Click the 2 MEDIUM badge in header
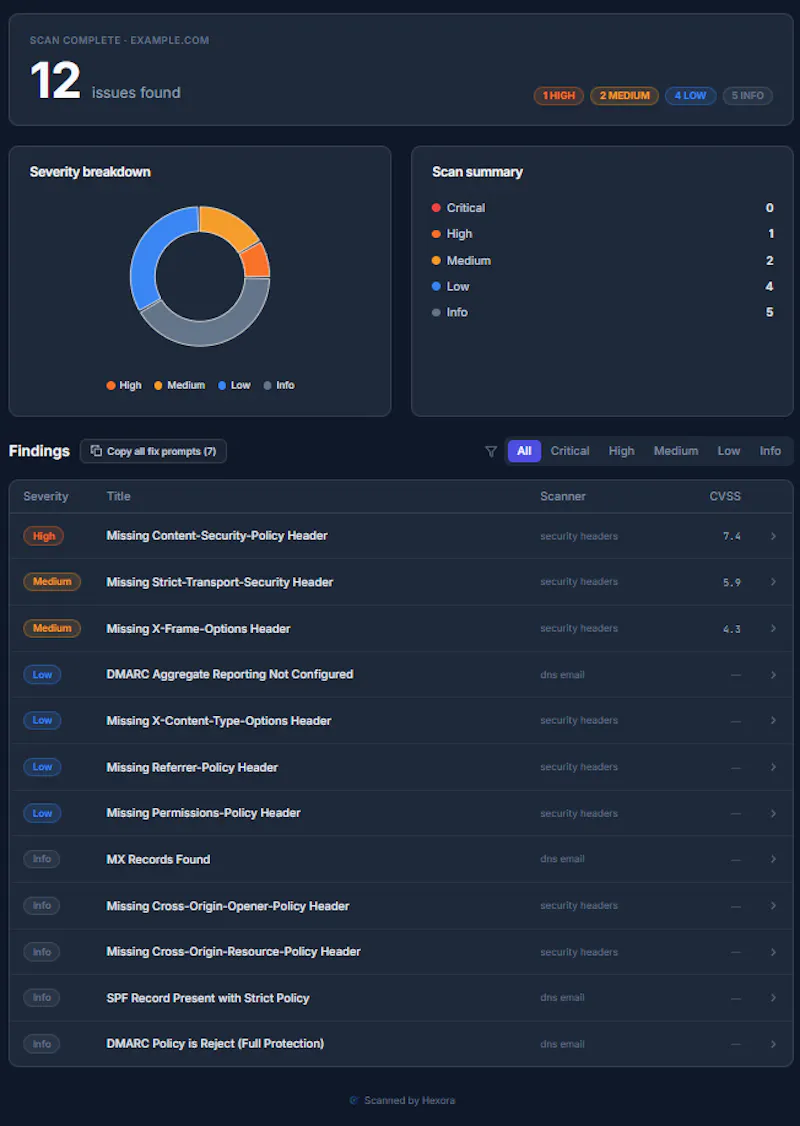Screen dimensions: 800x1126 (x=624, y=96)
